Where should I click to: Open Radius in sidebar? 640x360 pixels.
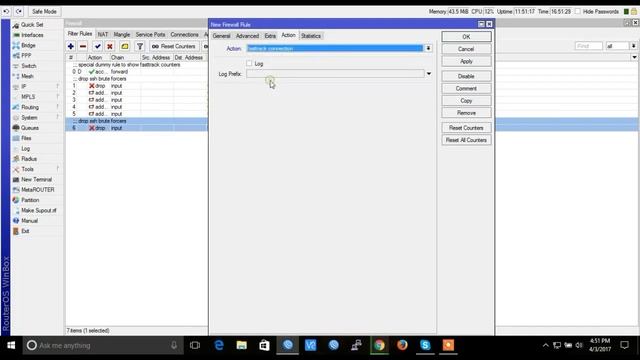29,159
